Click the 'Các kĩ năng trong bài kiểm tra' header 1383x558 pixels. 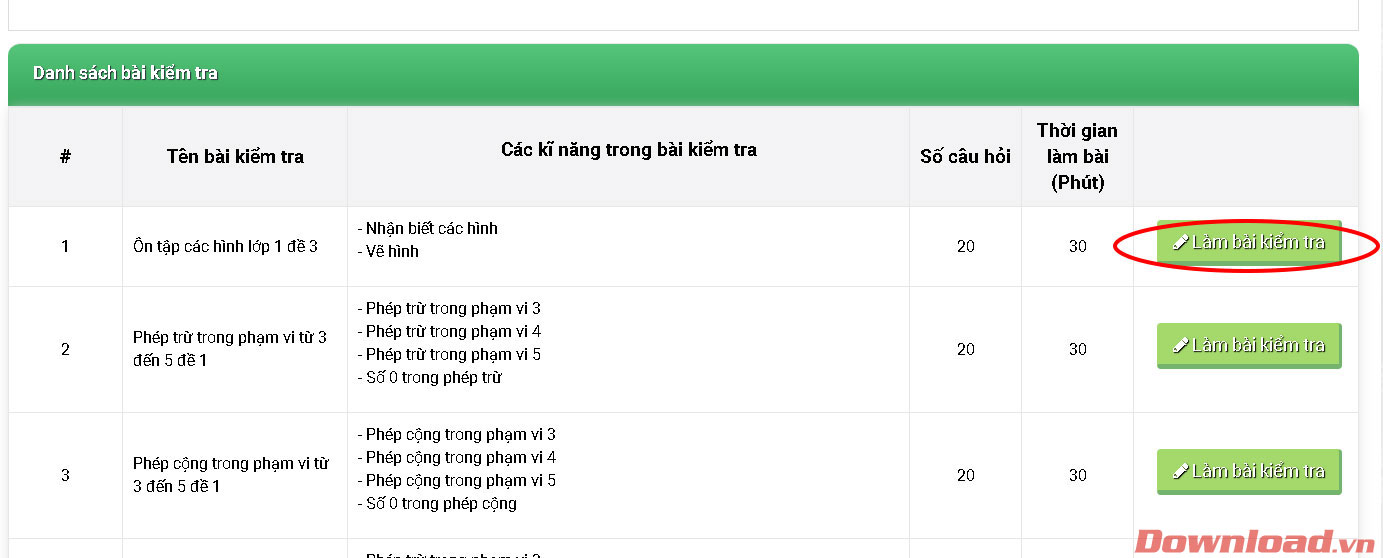pyautogui.click(x=628, y=150)
